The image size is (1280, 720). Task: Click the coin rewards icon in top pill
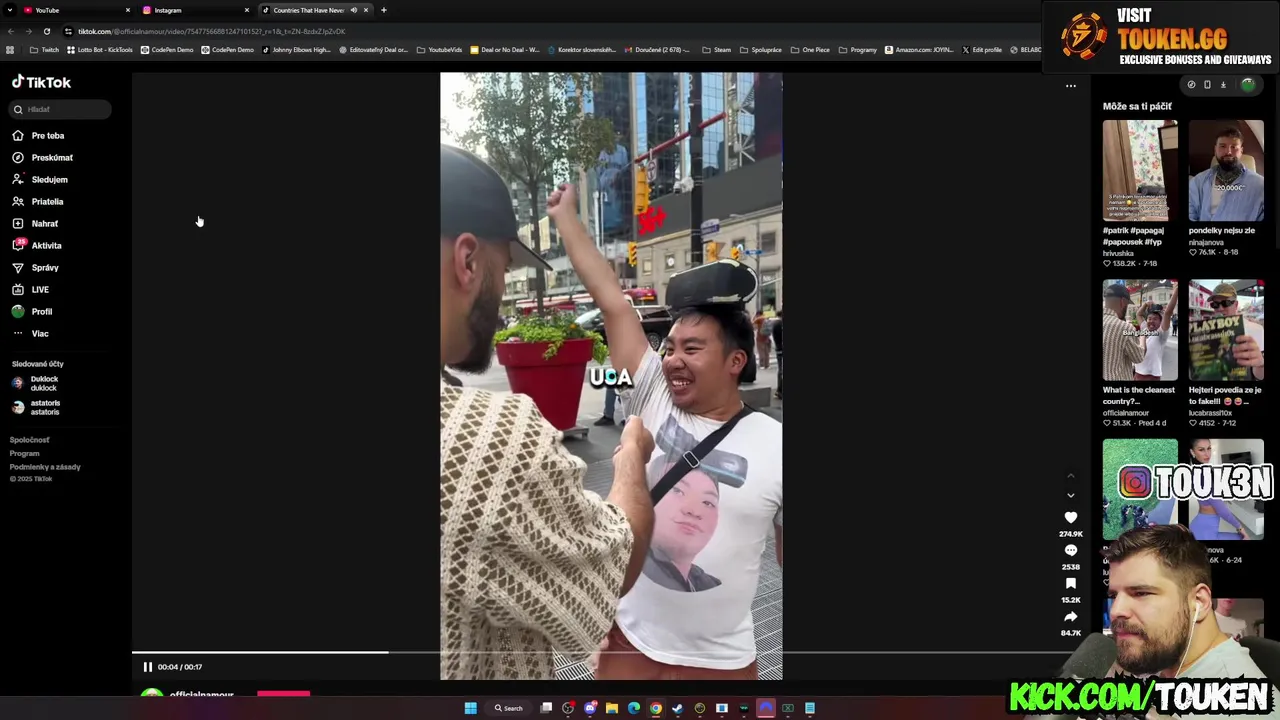coord(1191,85)
